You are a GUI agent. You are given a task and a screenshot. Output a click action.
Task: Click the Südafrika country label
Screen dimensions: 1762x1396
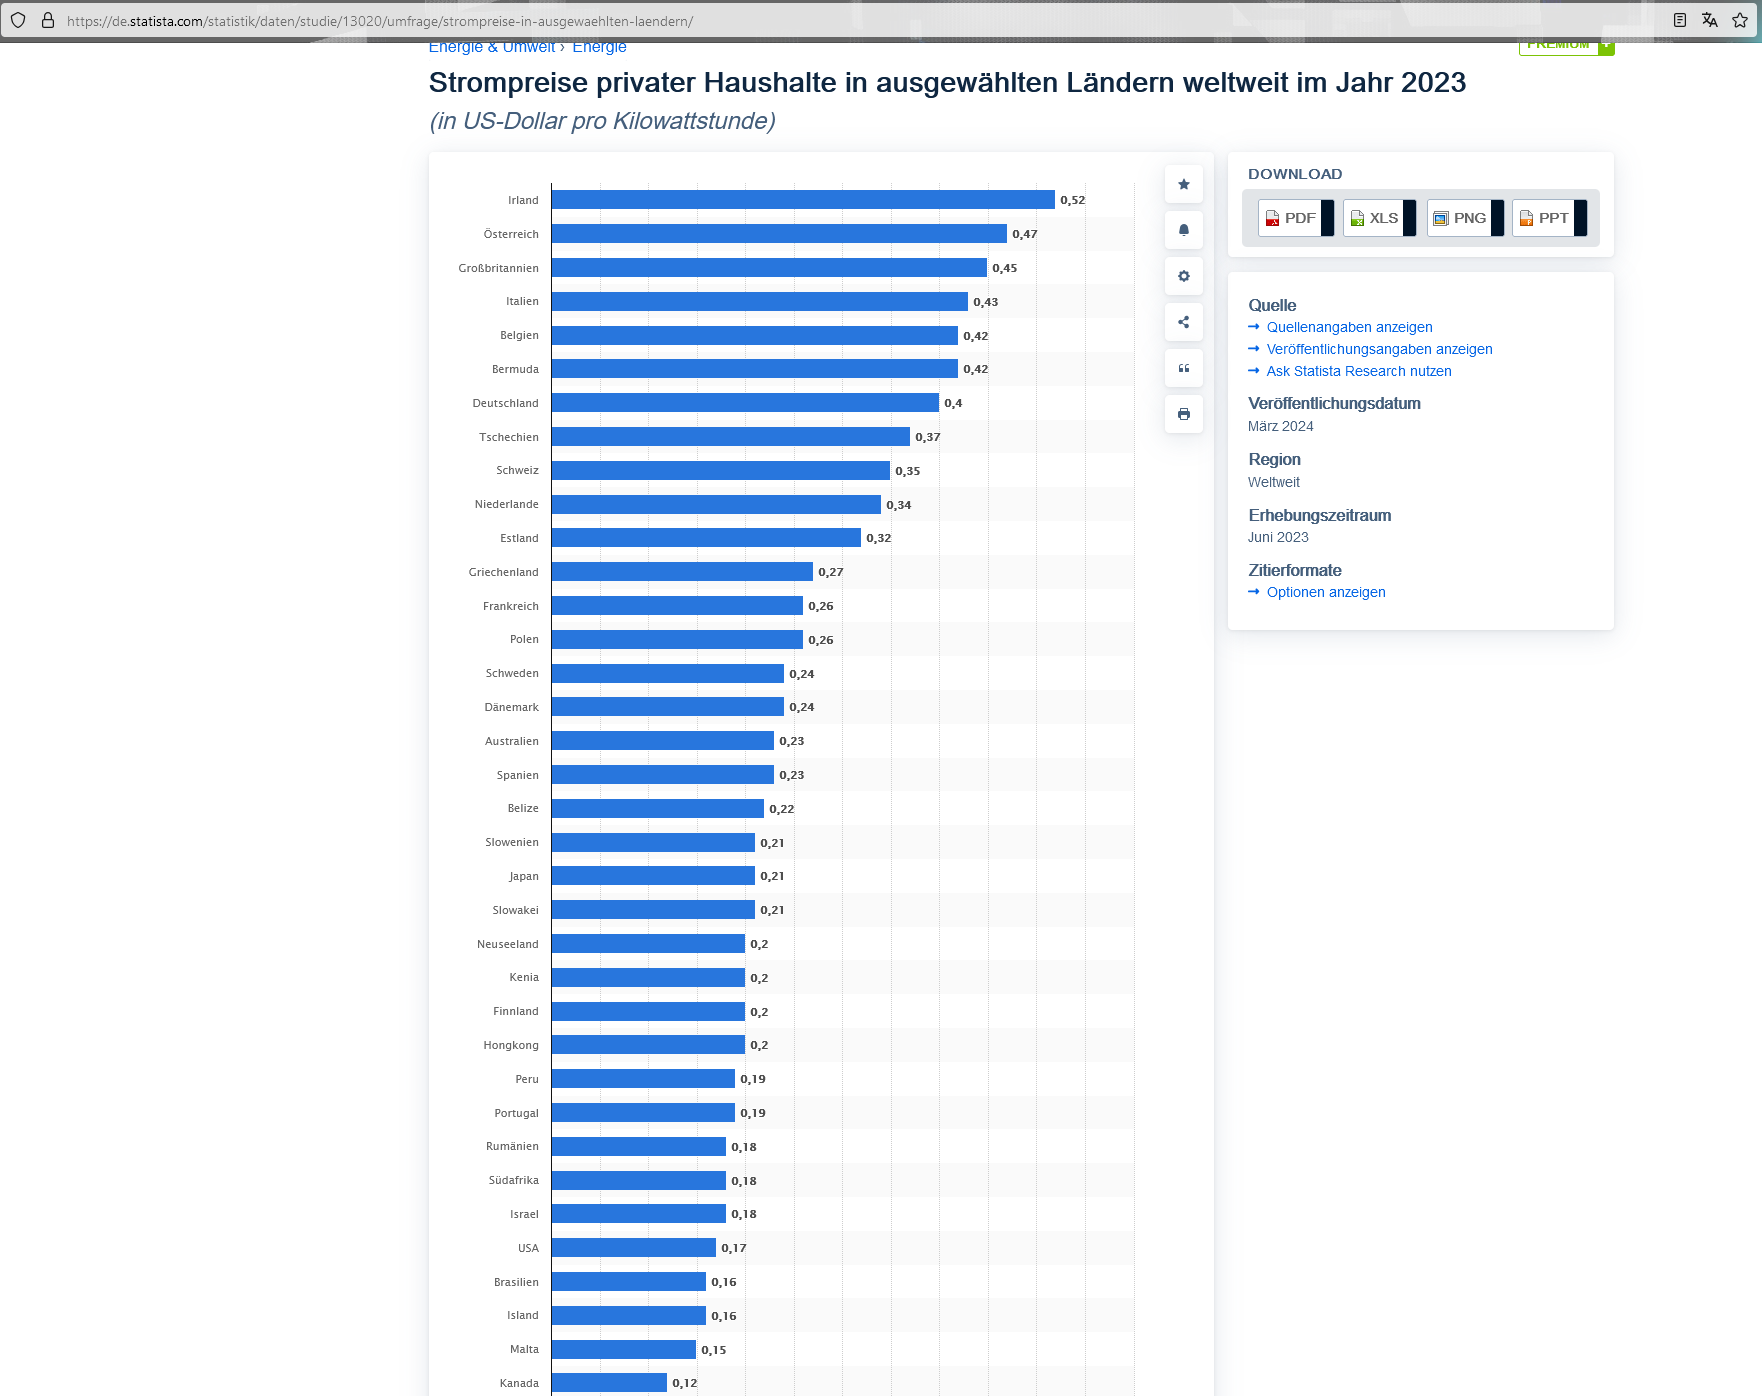click(514, 1180)
